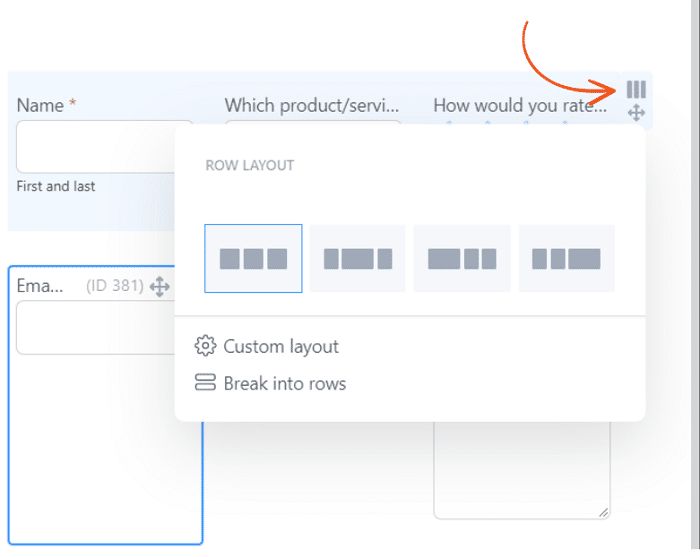The width and height of the screenshot is (700, 557).
Task: Click the textarea resize grip
Action: (603, 512)
